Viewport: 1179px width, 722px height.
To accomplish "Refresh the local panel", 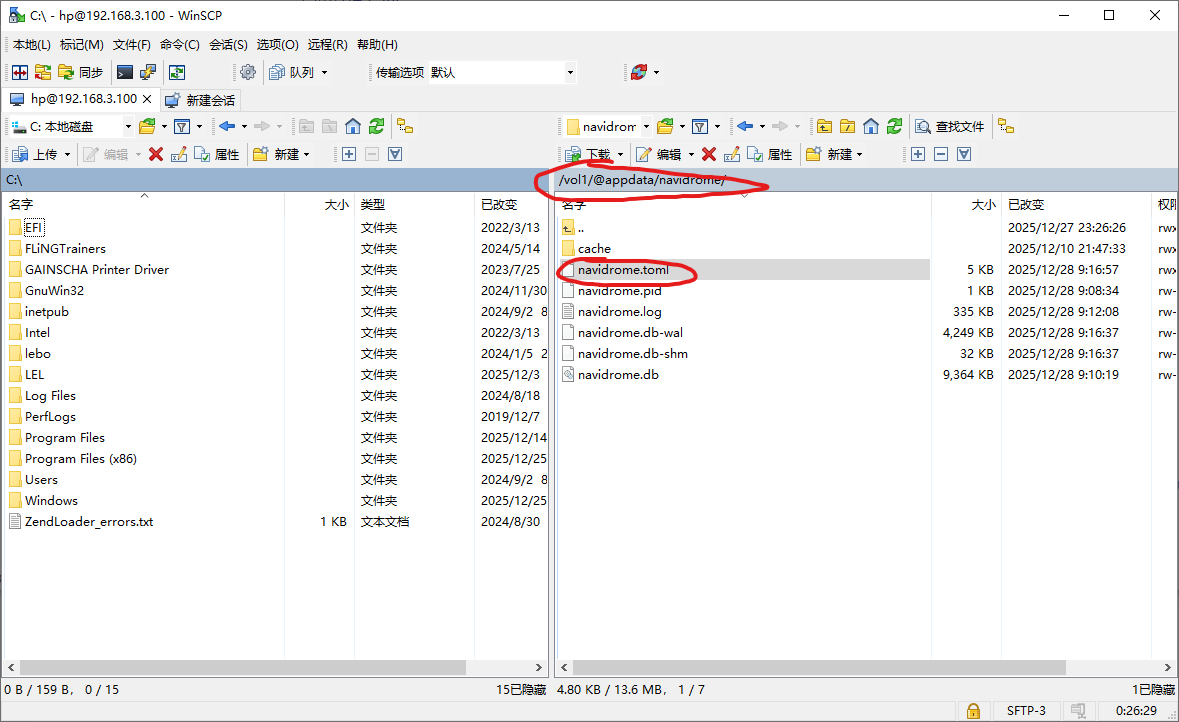I will 377,126.
